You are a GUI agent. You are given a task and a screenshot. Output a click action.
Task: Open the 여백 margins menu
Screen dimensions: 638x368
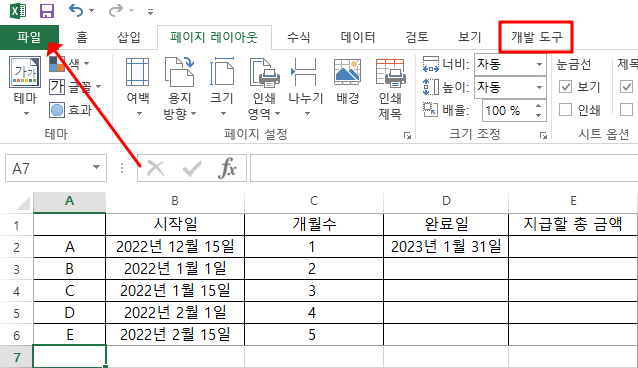point(138,87)
